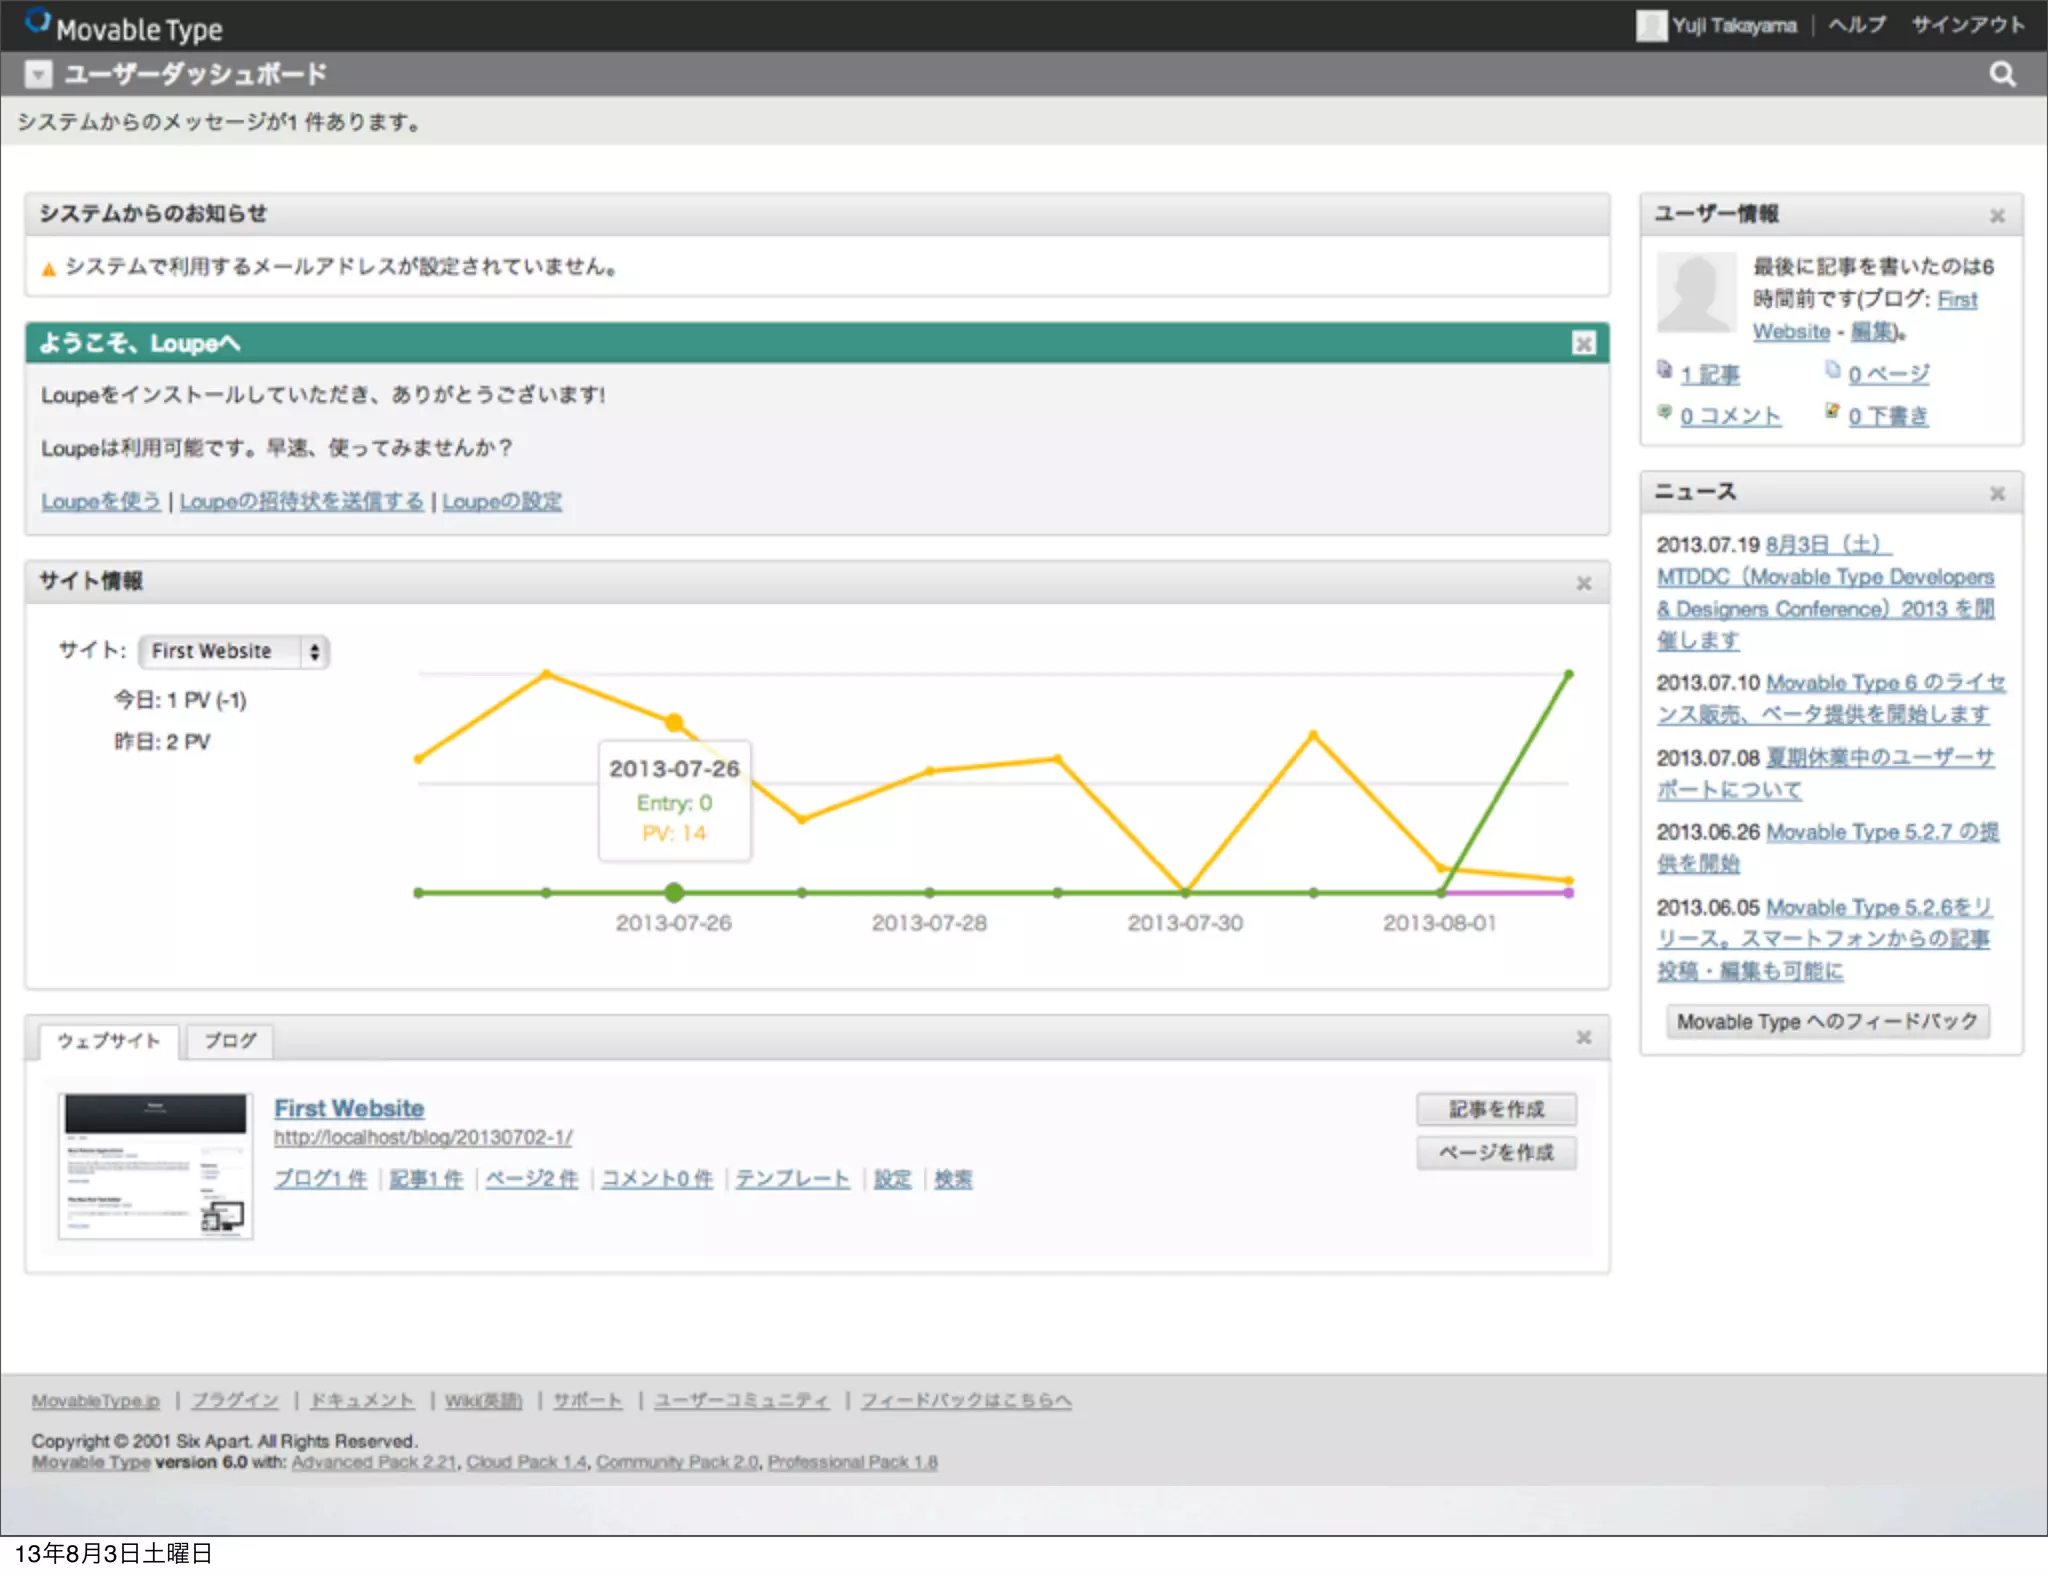Click the 2013-07-26 data point on chart
This screenshot has width=2048, height=1576.
tap(674, 722)
